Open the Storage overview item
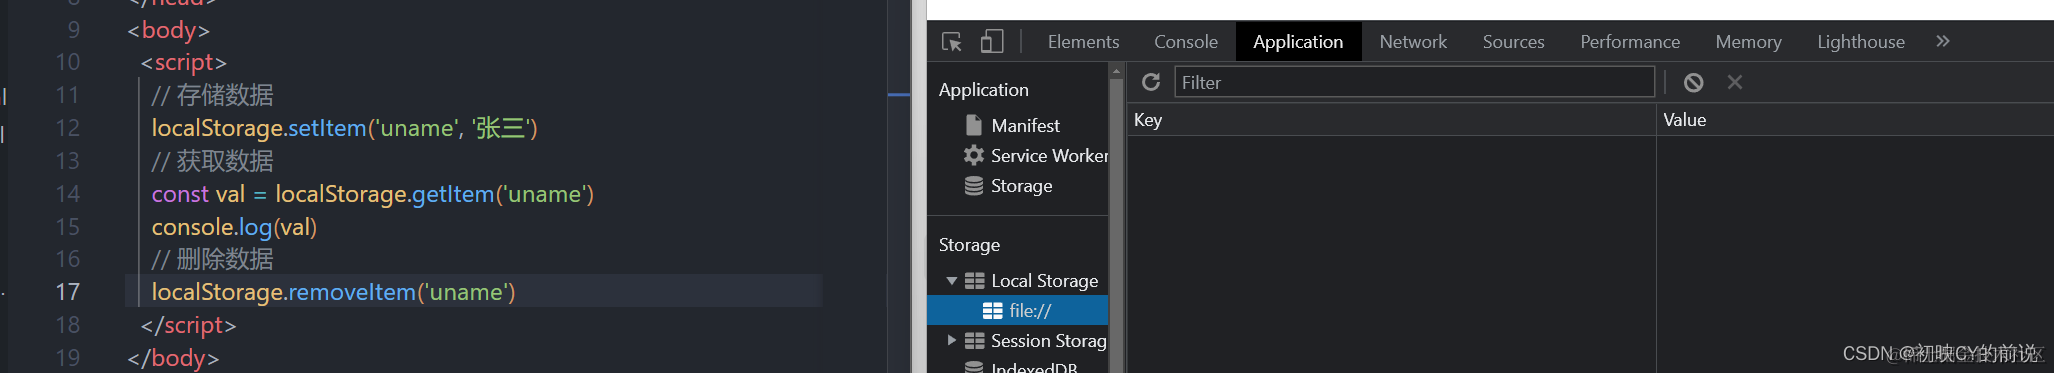This screenshot has width=2054, height=373. [1008, 186]
